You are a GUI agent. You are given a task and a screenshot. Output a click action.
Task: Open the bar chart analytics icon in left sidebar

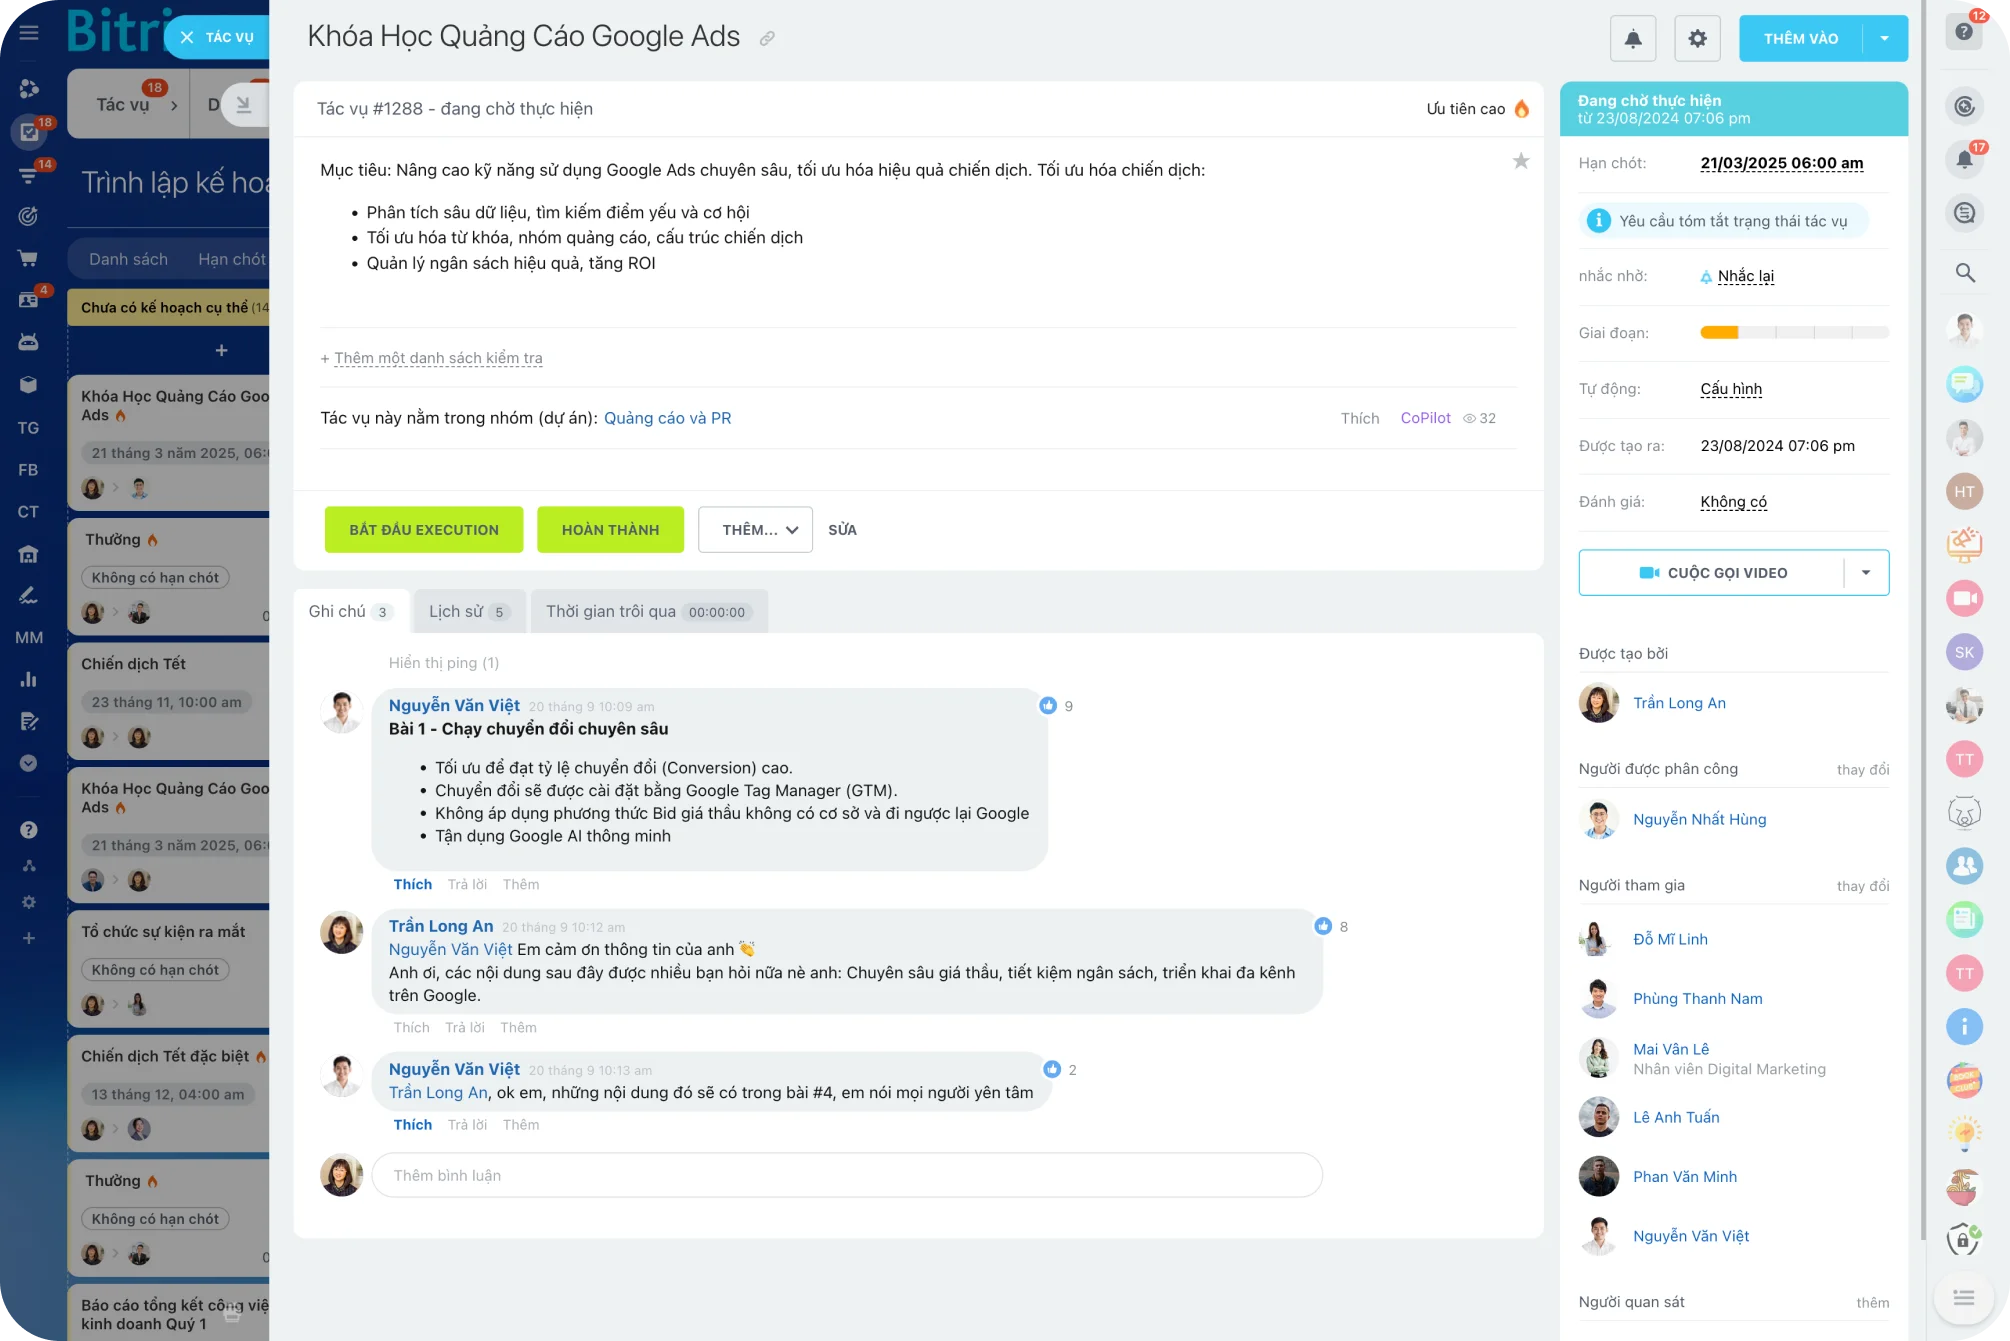pyautogui.click(x=28, y=680)
